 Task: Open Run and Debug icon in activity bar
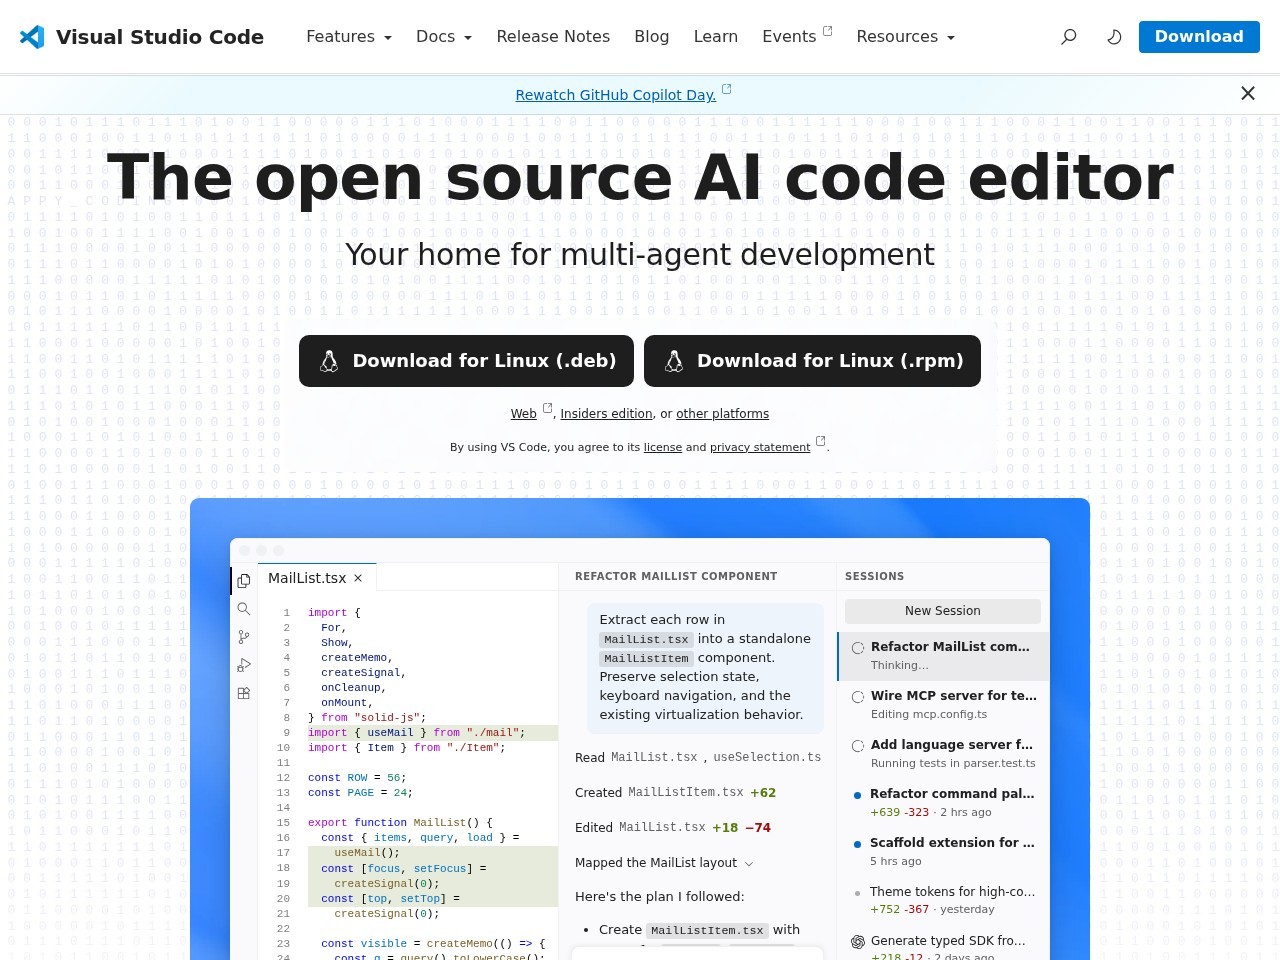pos(244,664)
